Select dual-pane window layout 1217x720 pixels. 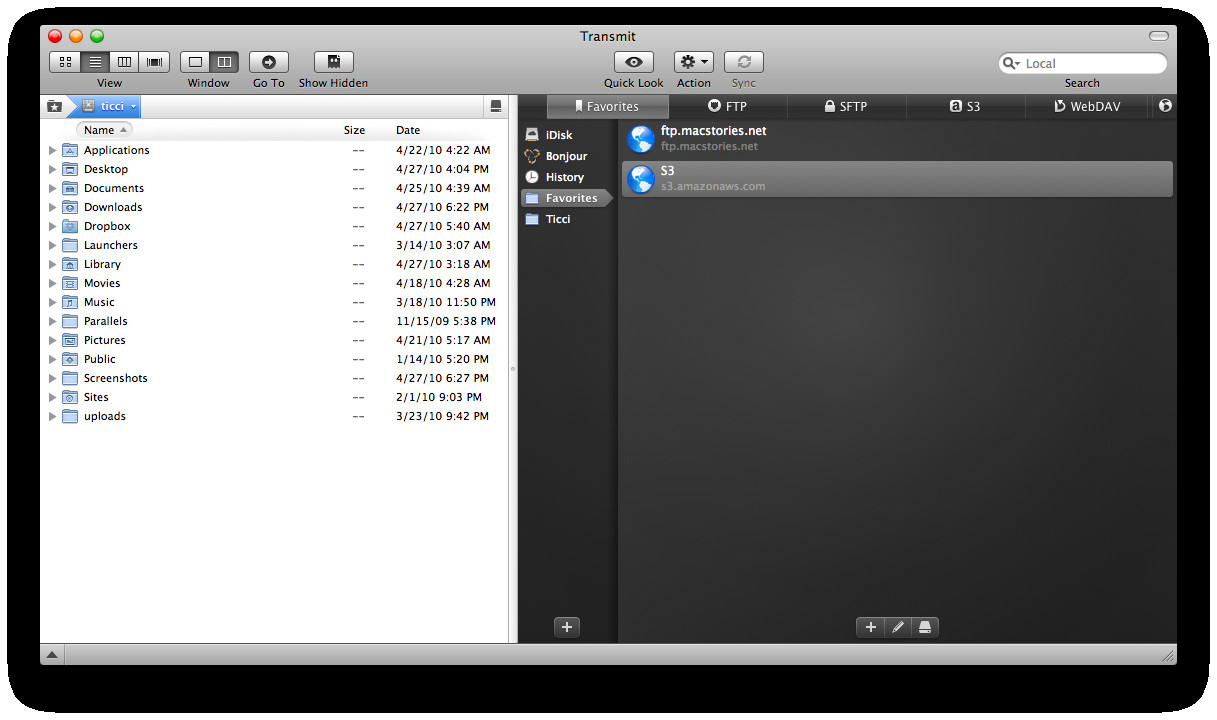pos(224,62)
